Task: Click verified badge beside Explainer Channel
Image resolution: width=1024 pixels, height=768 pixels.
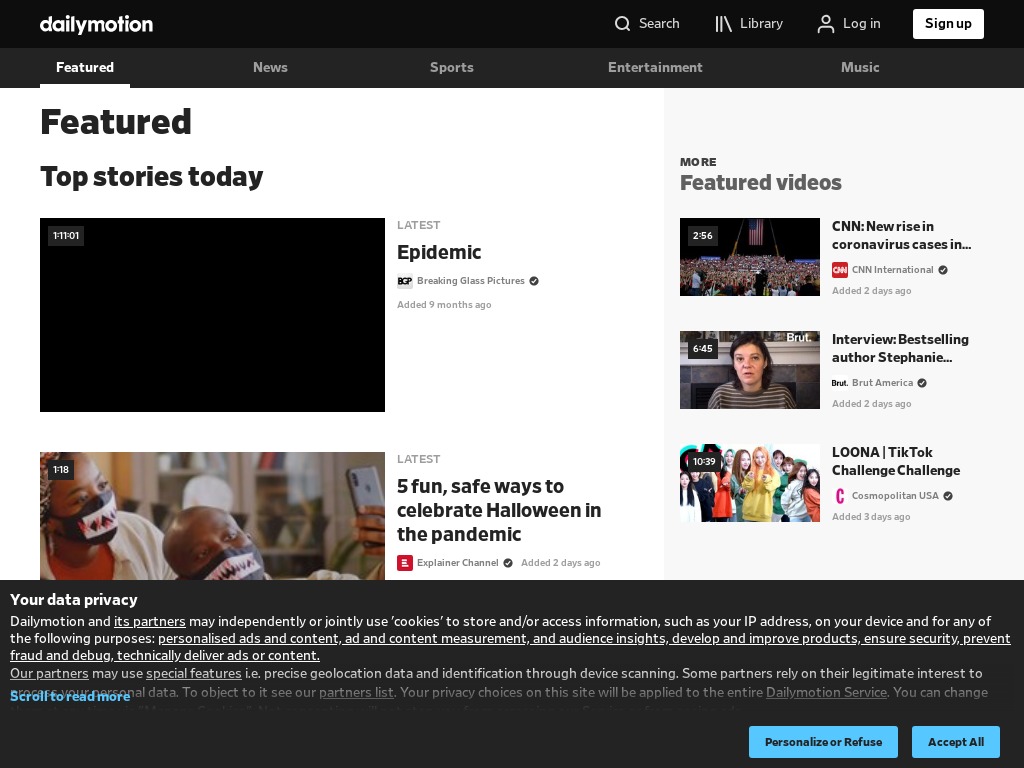Action: (x=508, y=563)
